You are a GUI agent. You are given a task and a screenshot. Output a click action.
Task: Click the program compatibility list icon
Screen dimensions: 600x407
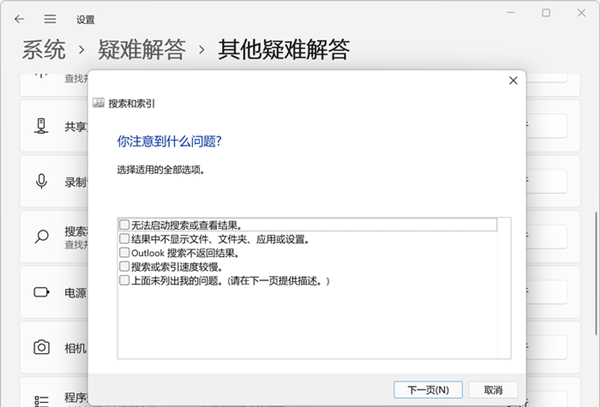[x=42, y=399]
